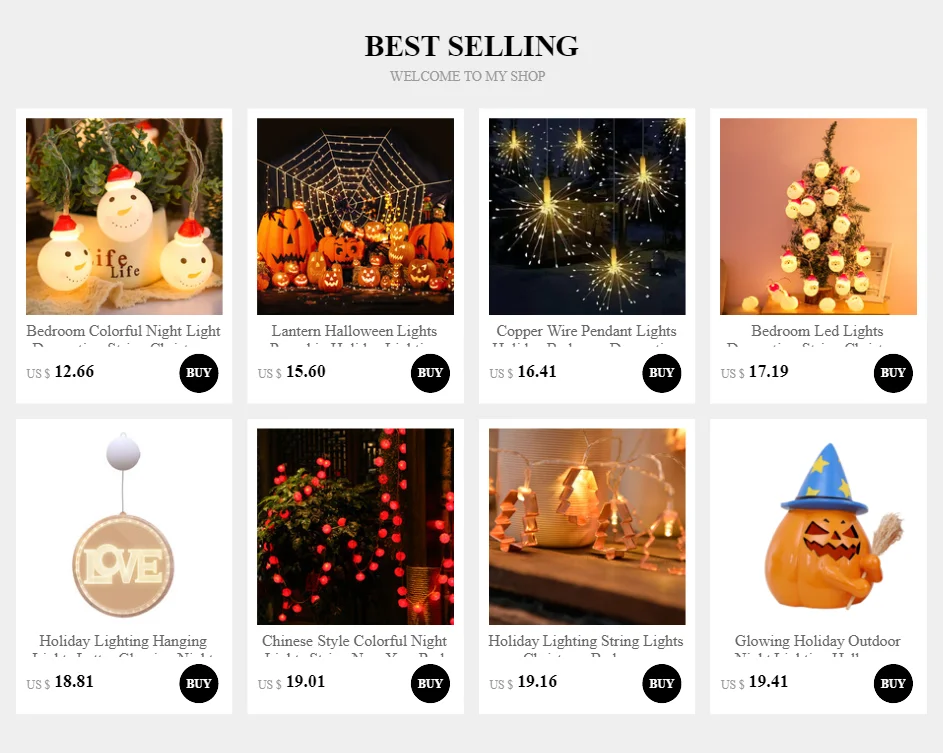Click BUY for Chinese Style Colorful Night lights

(430, 683)
